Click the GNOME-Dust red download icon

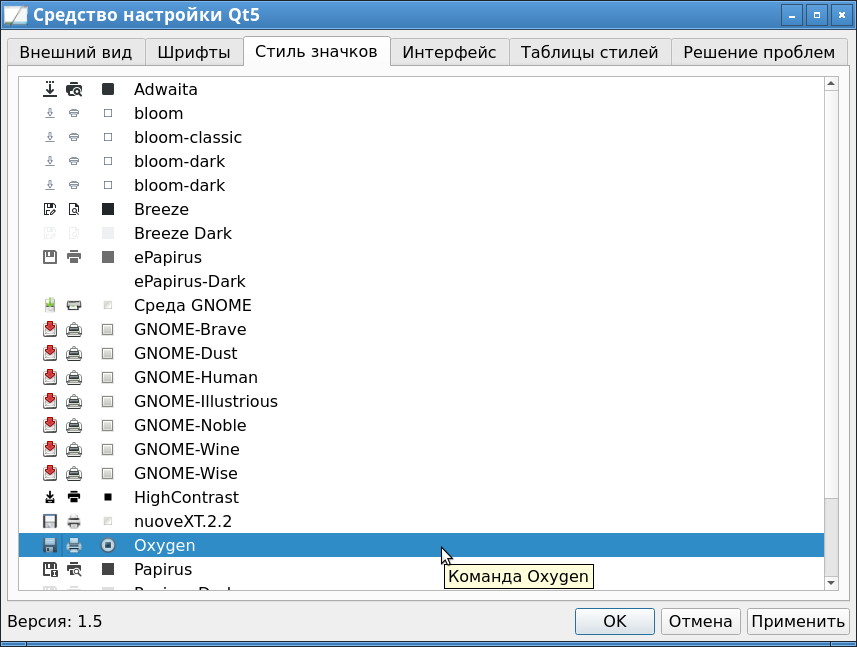(x=50, y=354)
